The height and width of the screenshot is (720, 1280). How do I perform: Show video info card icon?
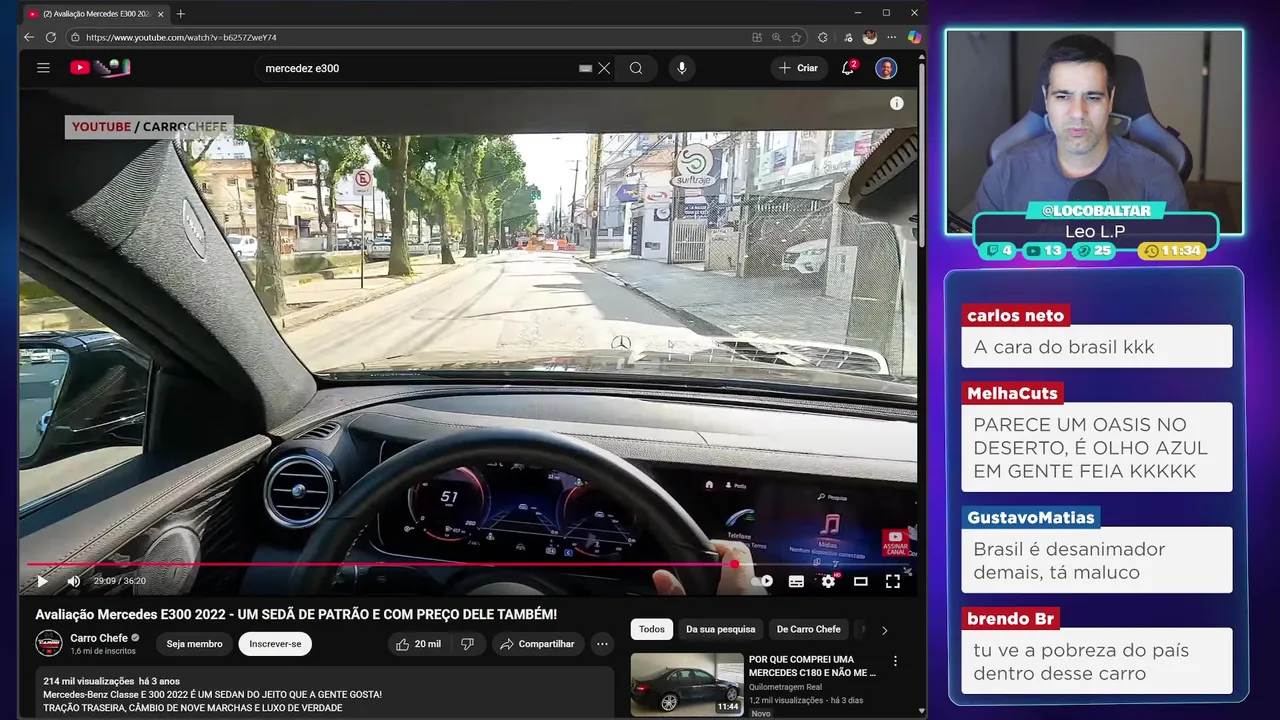897,103
